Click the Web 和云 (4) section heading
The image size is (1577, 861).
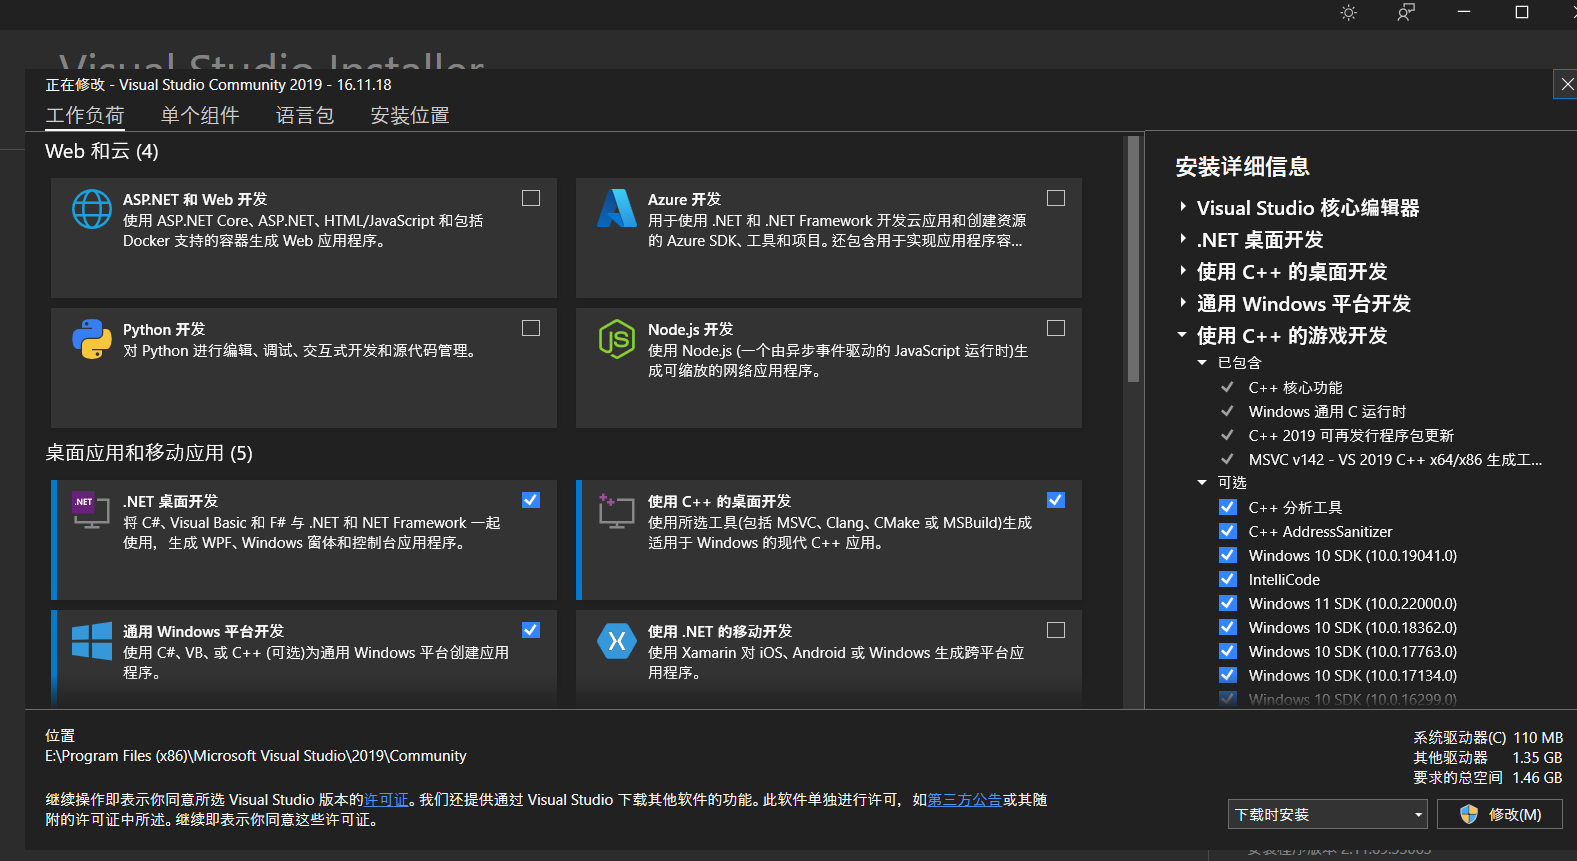click(102, 151)
